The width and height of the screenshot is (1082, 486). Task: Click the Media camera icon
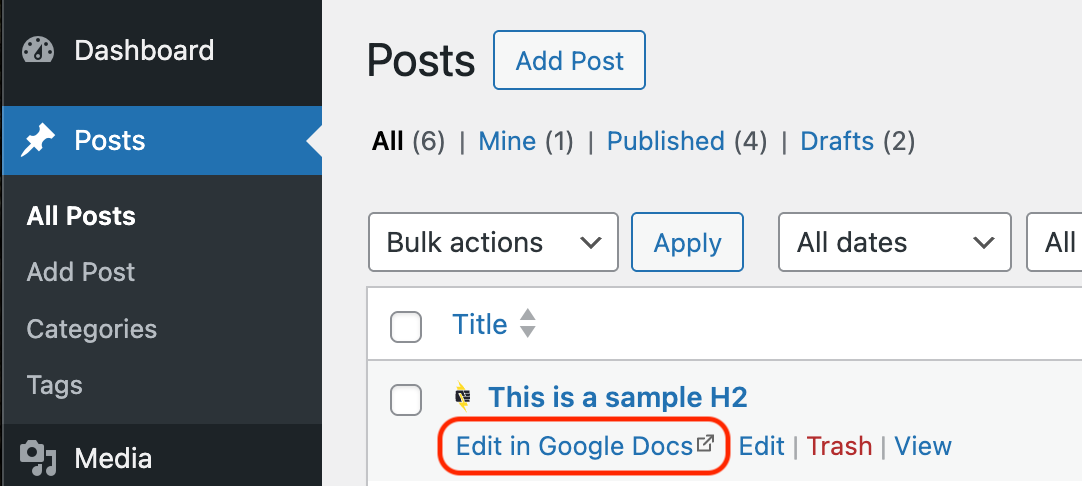coord(38,458)
